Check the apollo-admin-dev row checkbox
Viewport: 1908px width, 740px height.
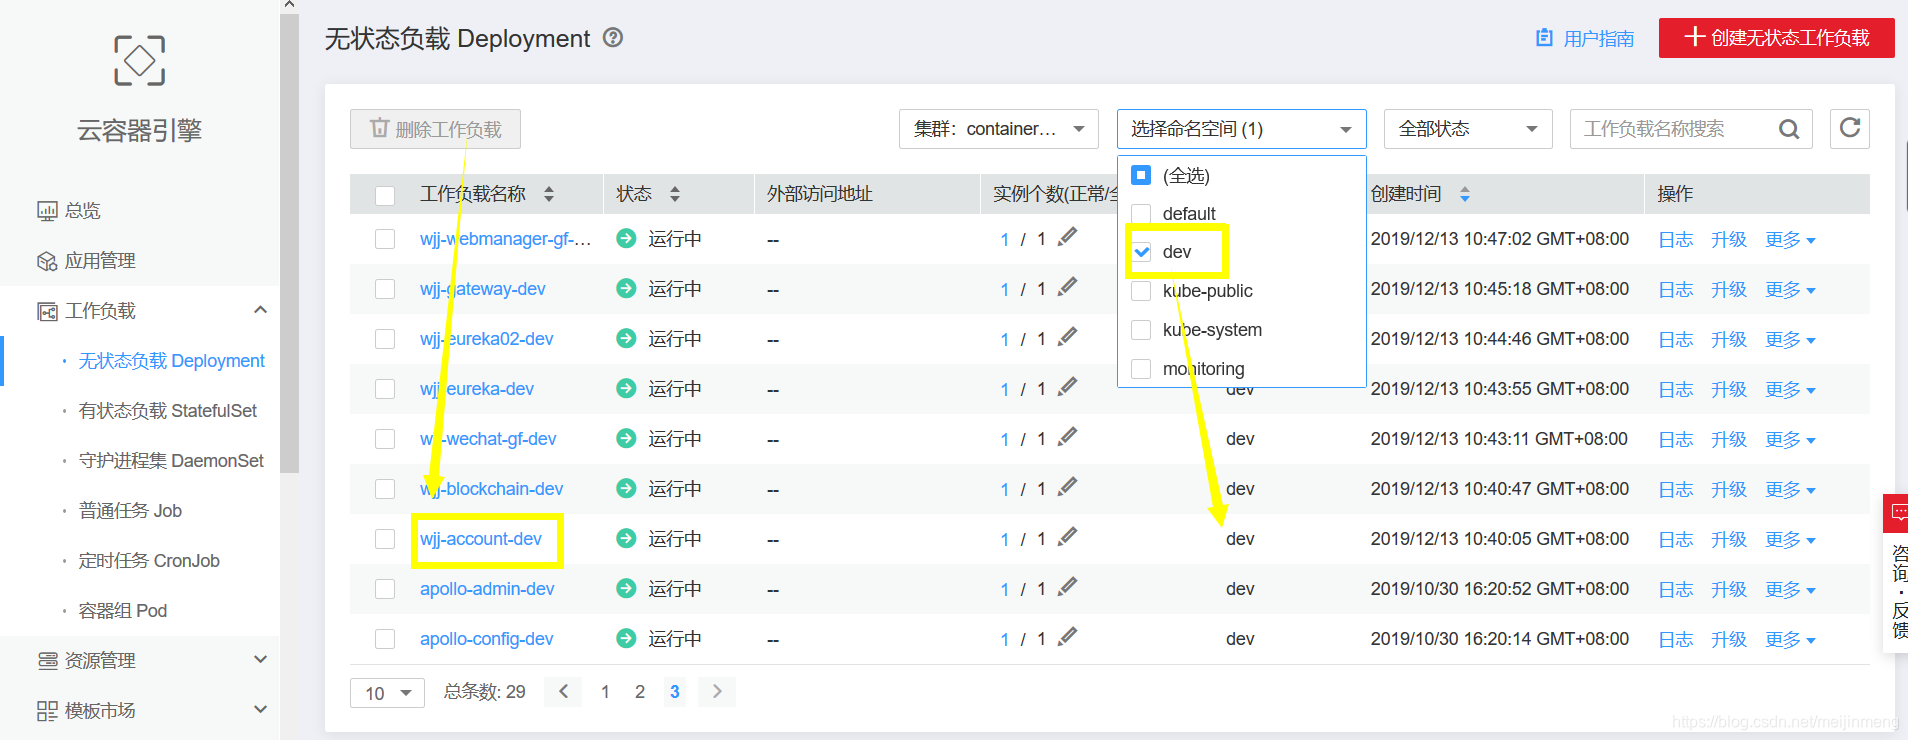pyautogui.click(x=385, y=589)
